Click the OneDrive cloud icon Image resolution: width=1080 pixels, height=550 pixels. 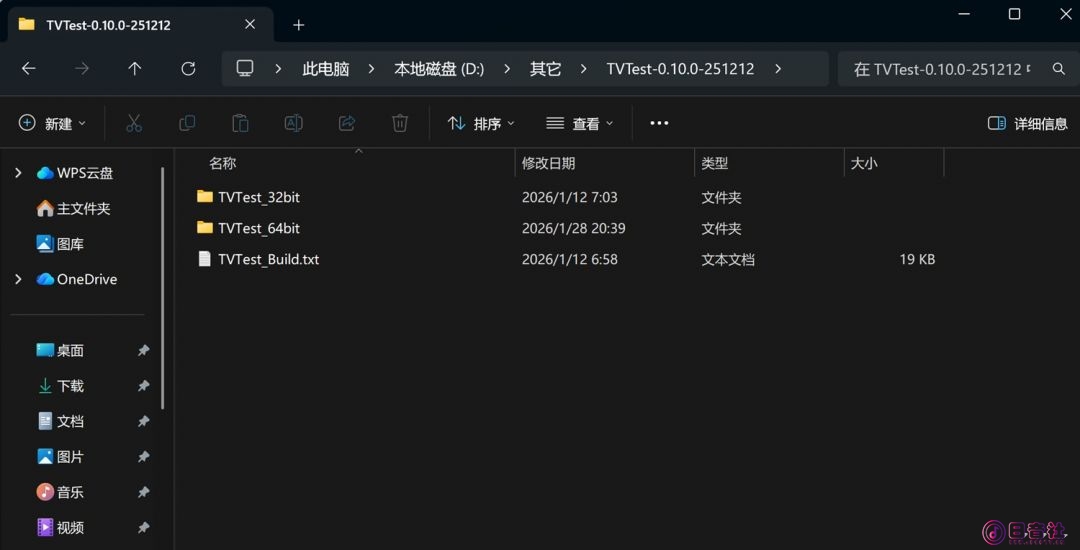click(45, 279)
